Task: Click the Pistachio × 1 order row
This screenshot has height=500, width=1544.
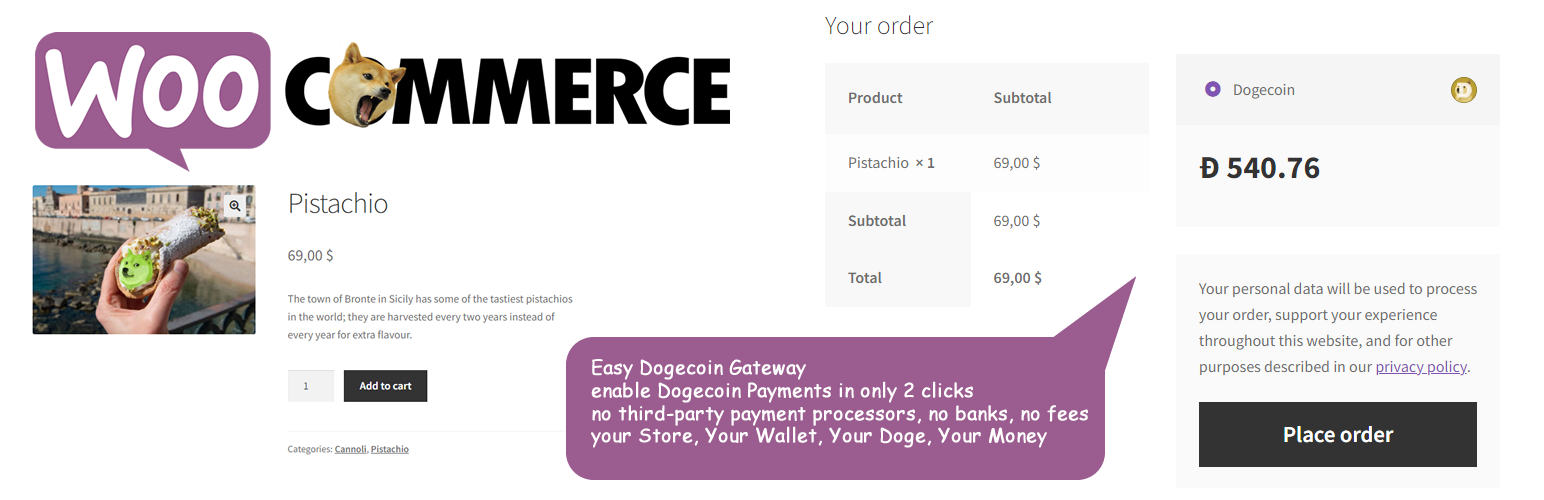Action: (891, 162)
